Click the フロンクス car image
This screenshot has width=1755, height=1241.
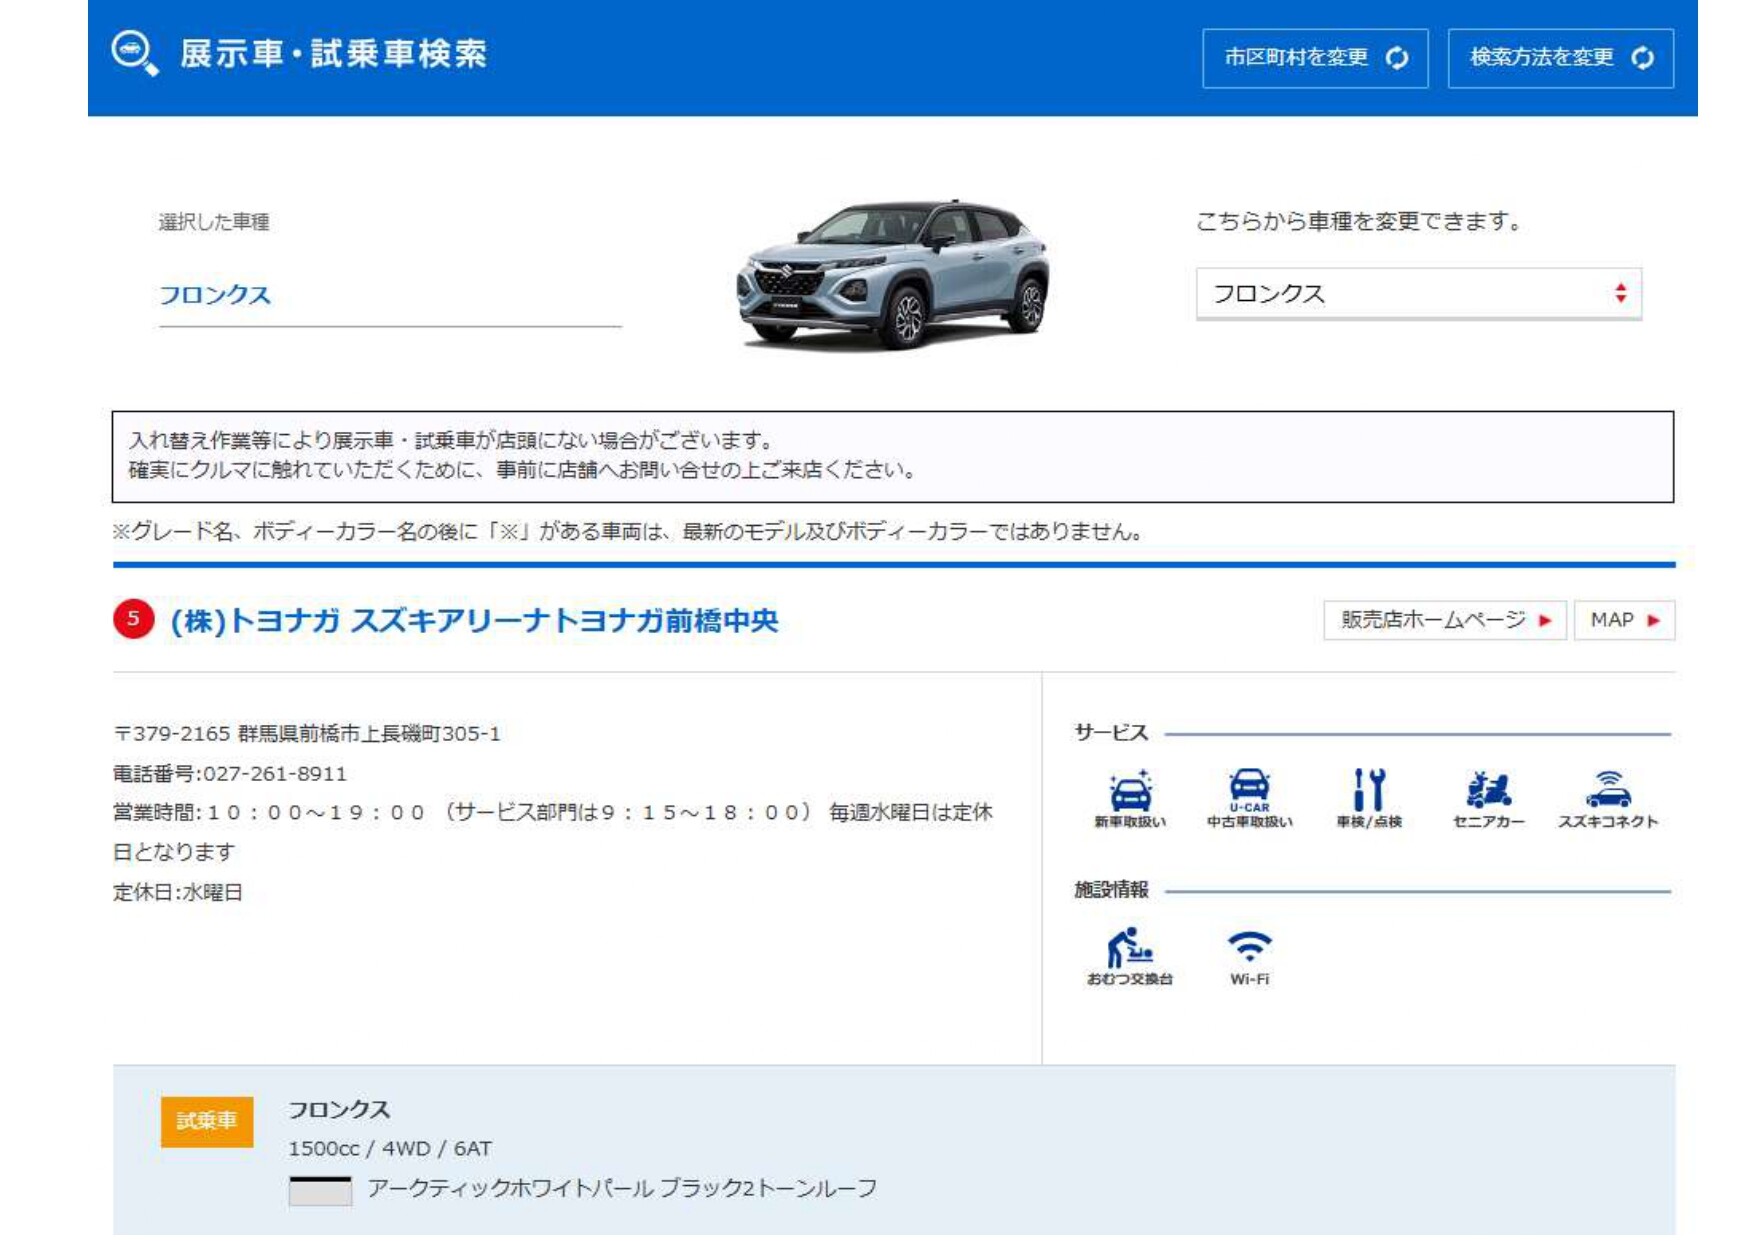[893, 274]
